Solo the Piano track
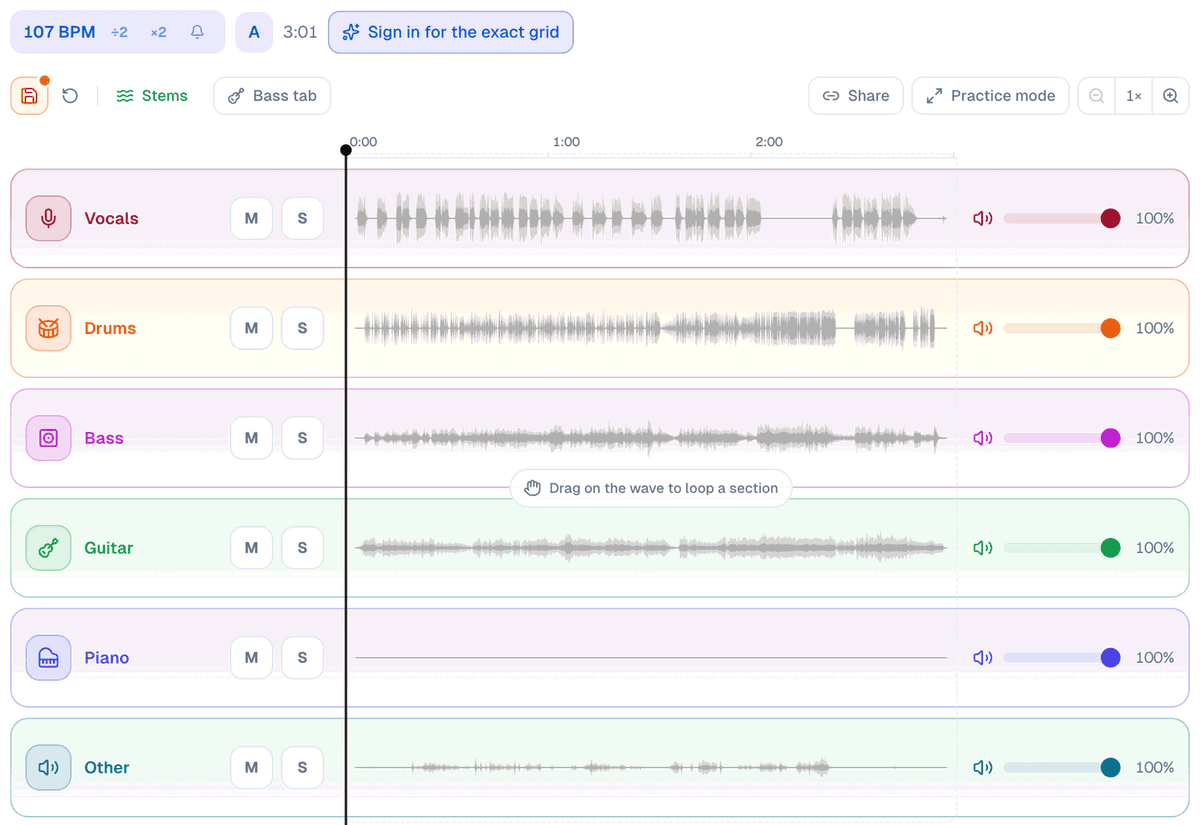1200x825 pixels. click(302, 658)
